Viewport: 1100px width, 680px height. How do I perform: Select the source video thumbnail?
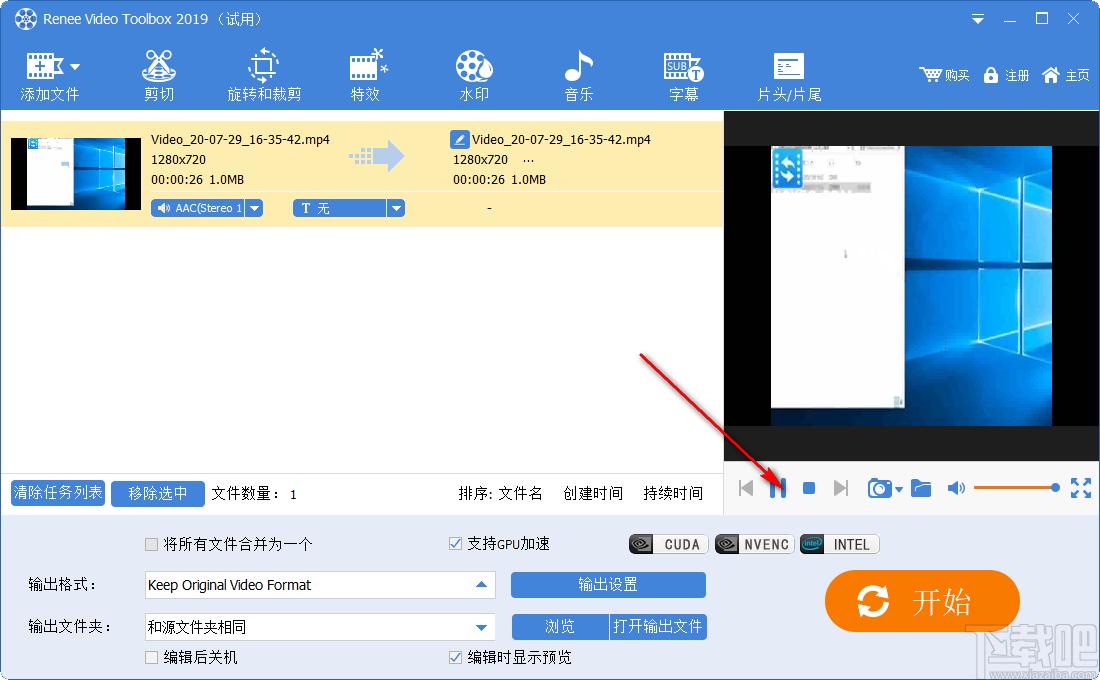(x=76, y=173)
